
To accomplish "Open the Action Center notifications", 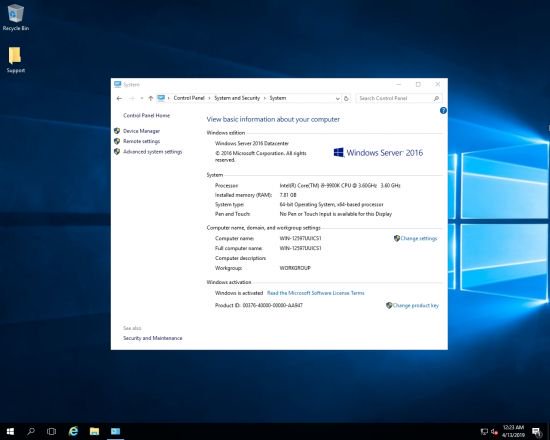I will pyautogui.click(x=537, y=432).
